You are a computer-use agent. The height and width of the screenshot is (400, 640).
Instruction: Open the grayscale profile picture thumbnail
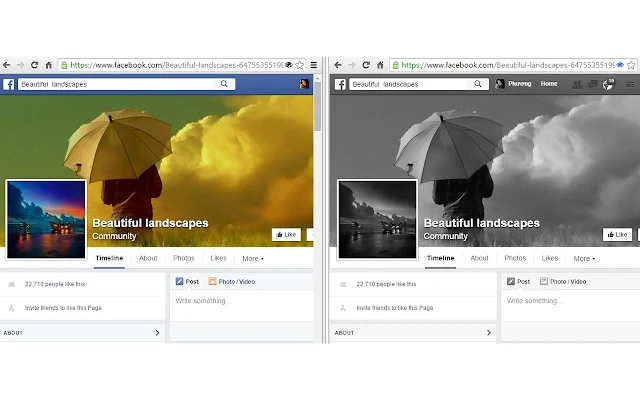click(x=378, y=220)
